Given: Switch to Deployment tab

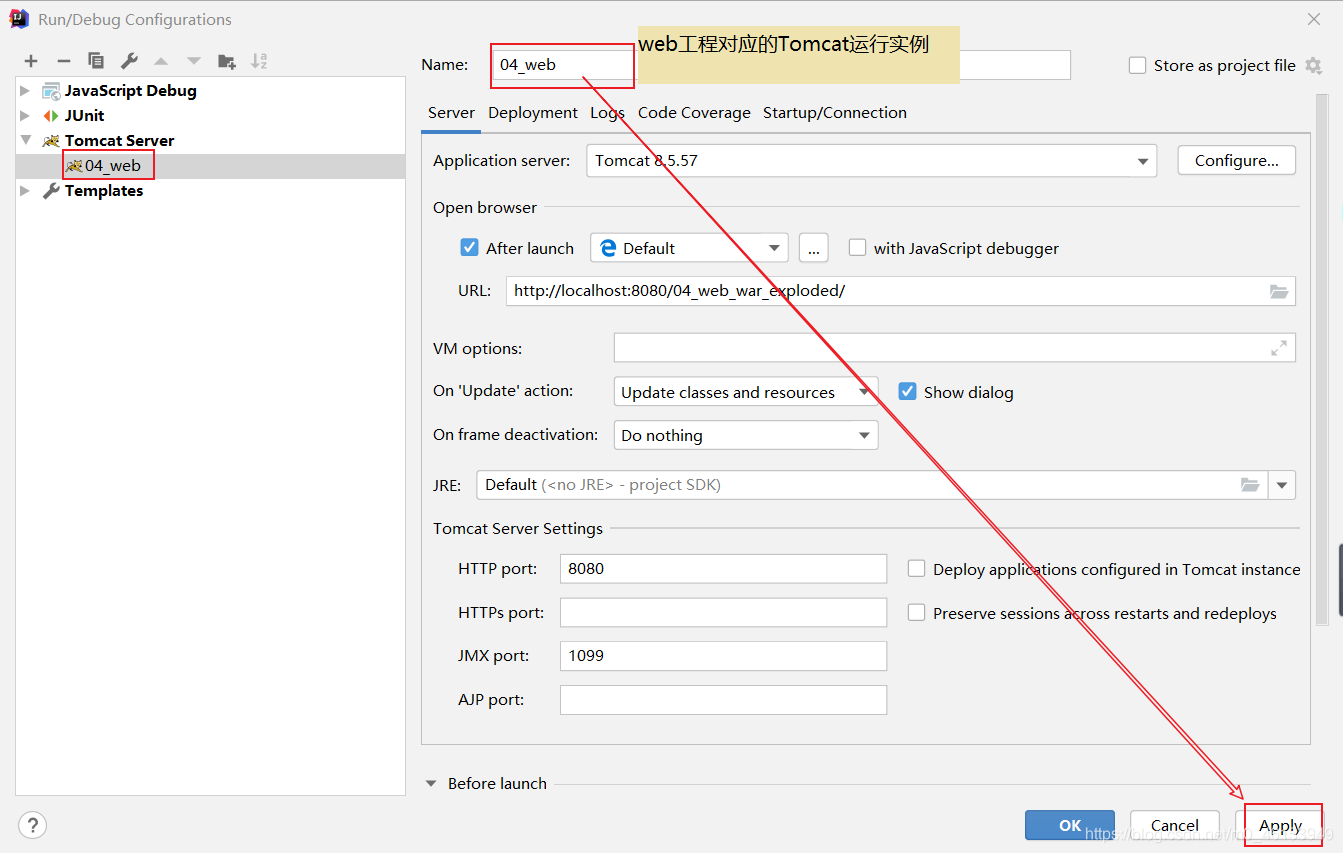Looking at the screenshot, I should click(533, 113).
